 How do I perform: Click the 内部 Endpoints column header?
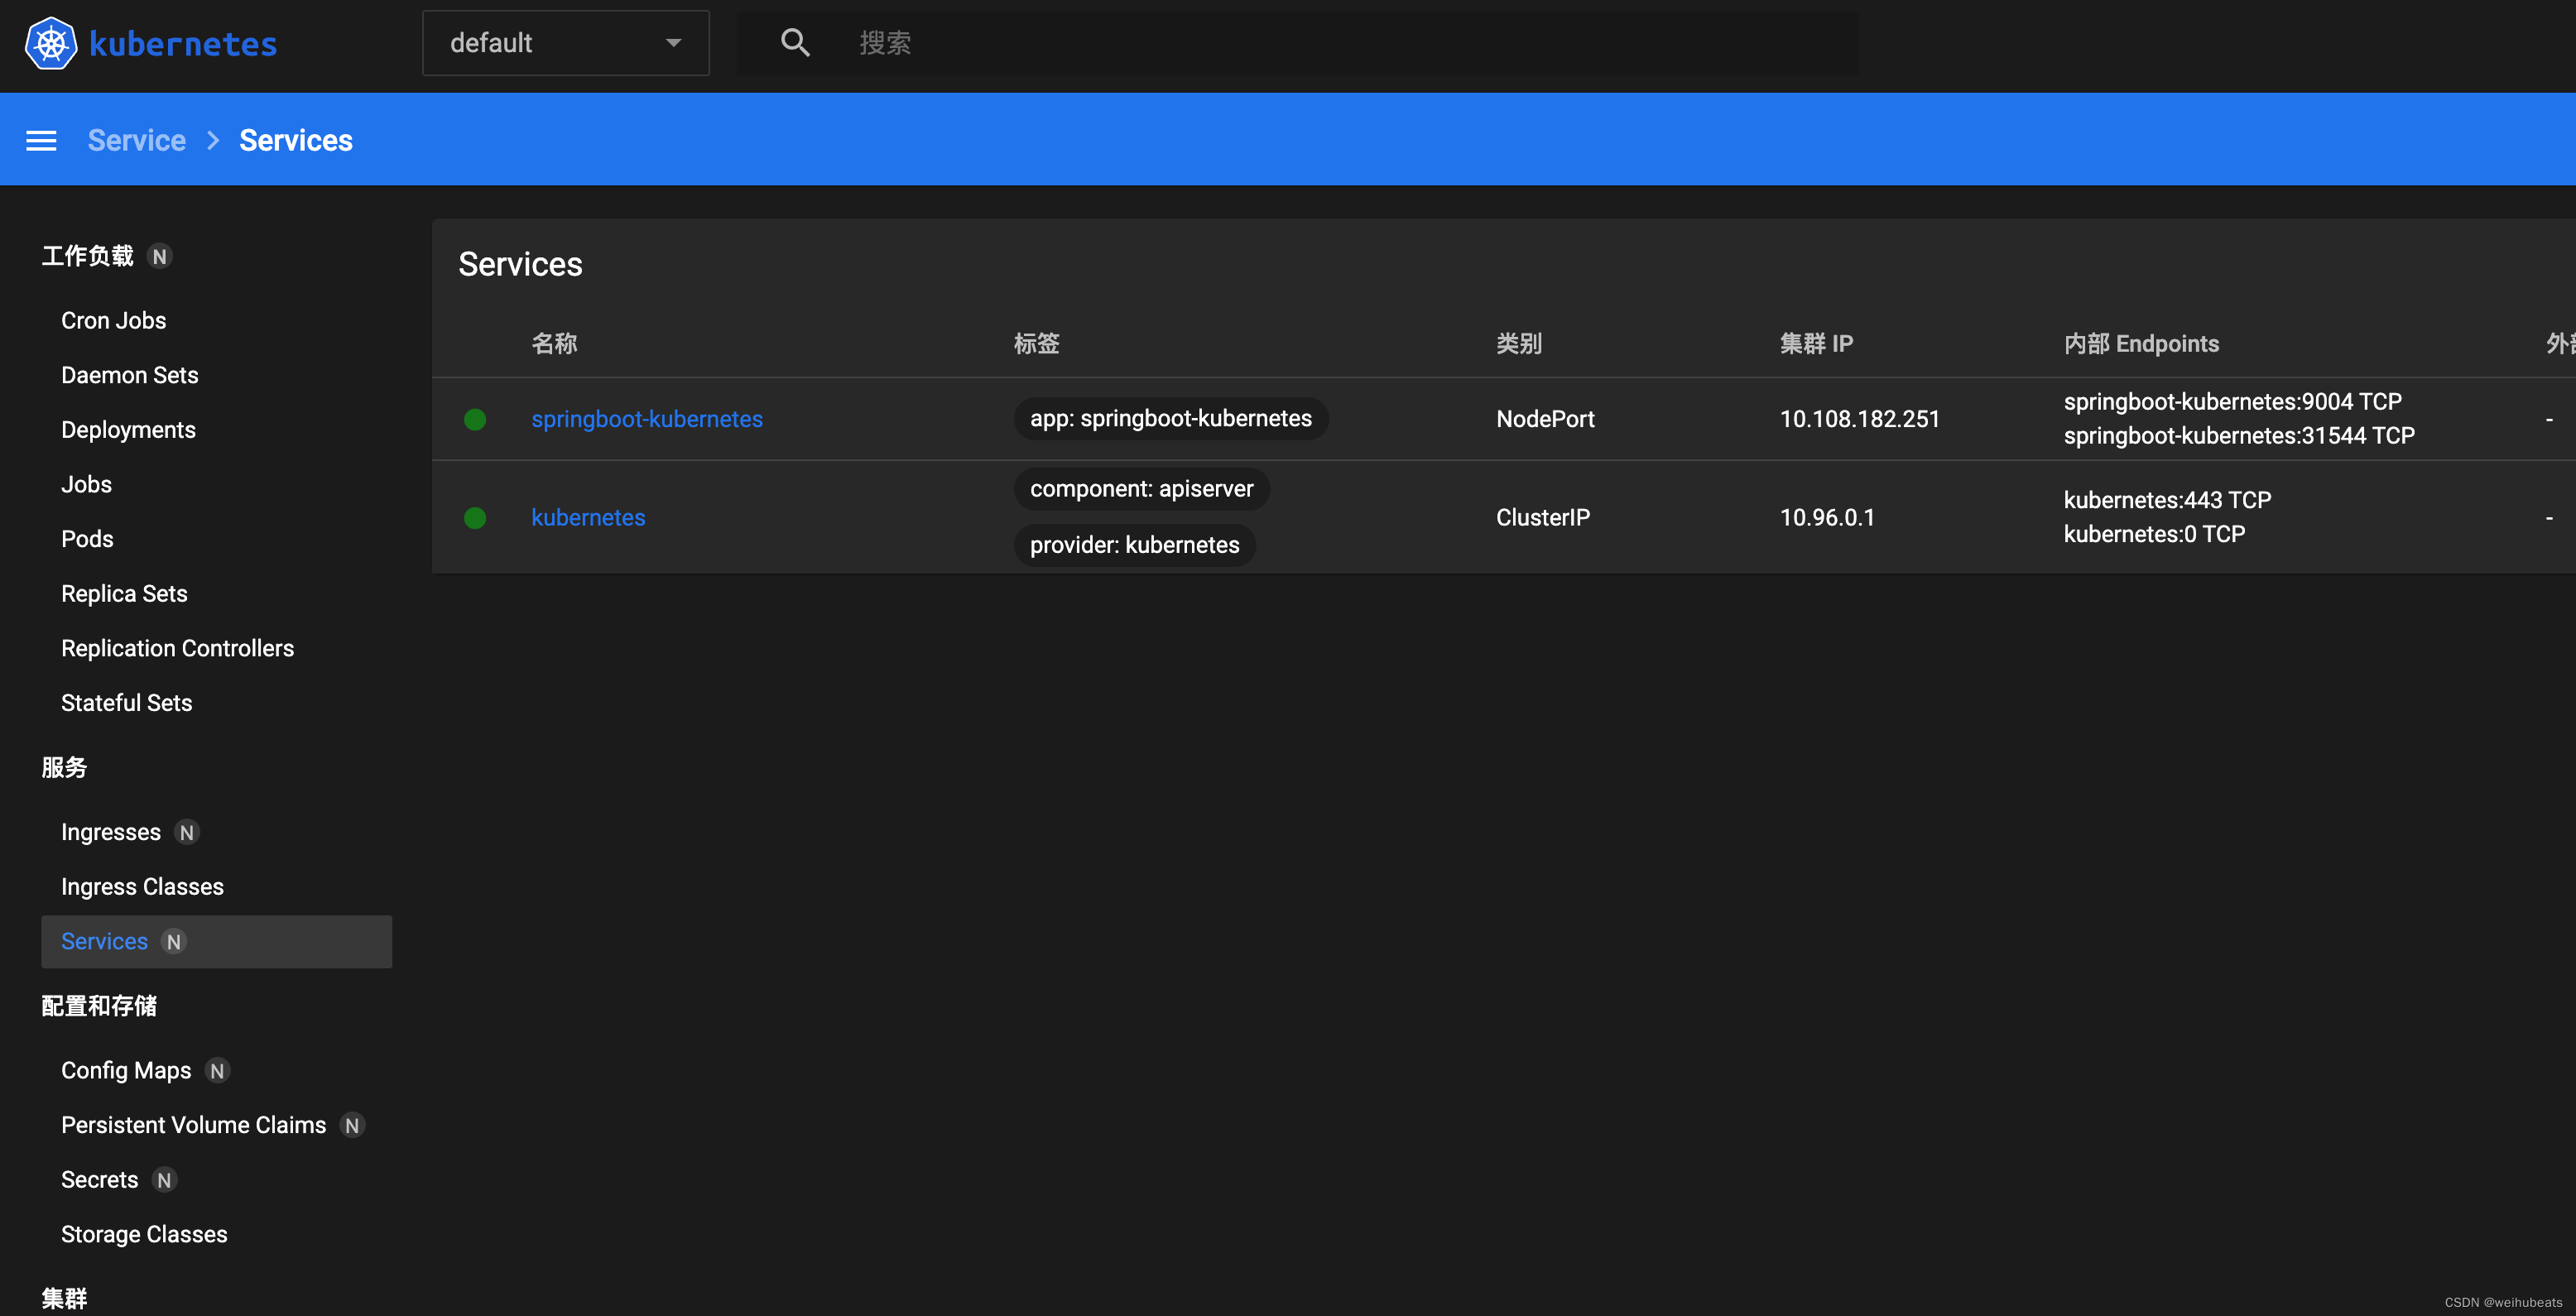(2141, 343)
